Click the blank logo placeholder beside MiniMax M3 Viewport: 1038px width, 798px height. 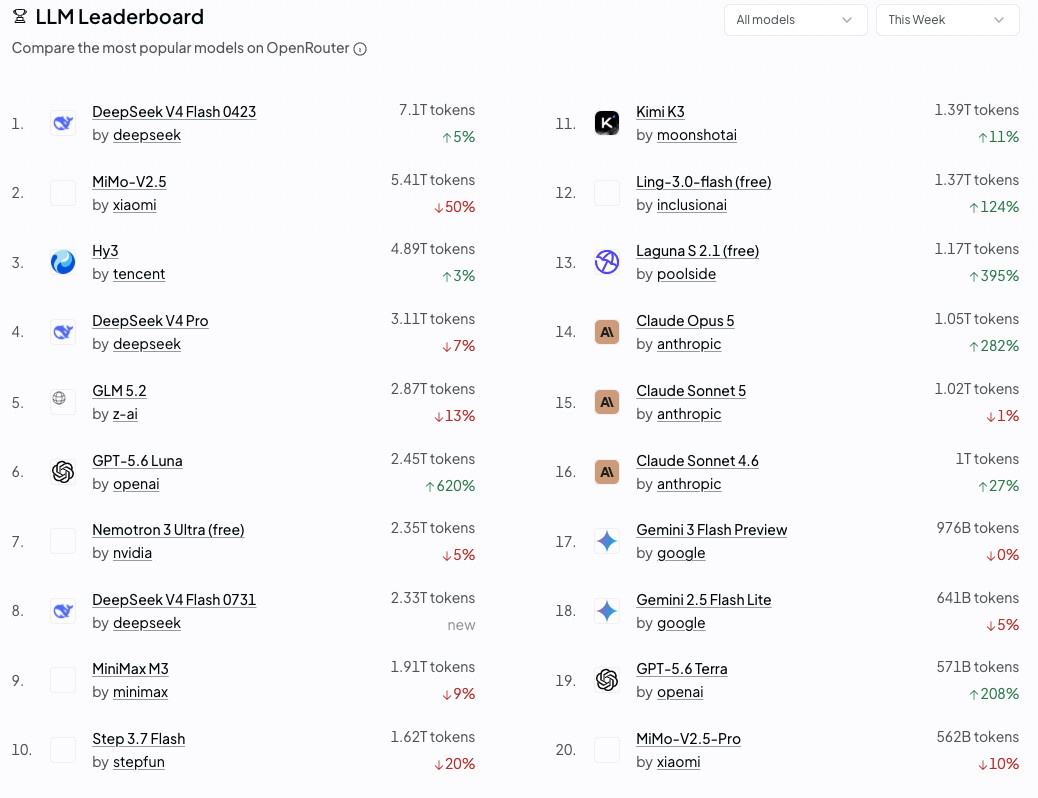pyautogui.click(x=63, y=680)
